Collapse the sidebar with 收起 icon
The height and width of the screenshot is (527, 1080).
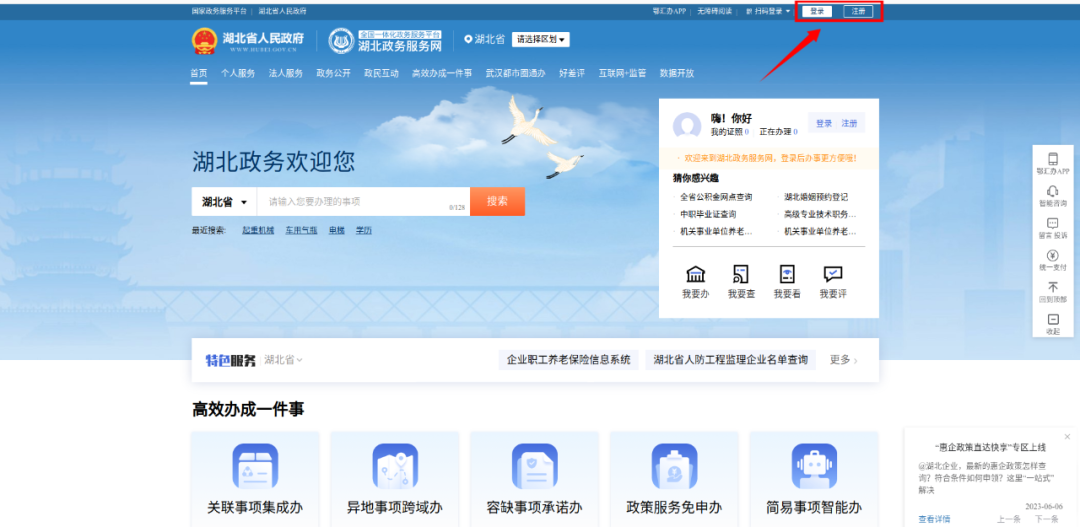(1052, 320)
